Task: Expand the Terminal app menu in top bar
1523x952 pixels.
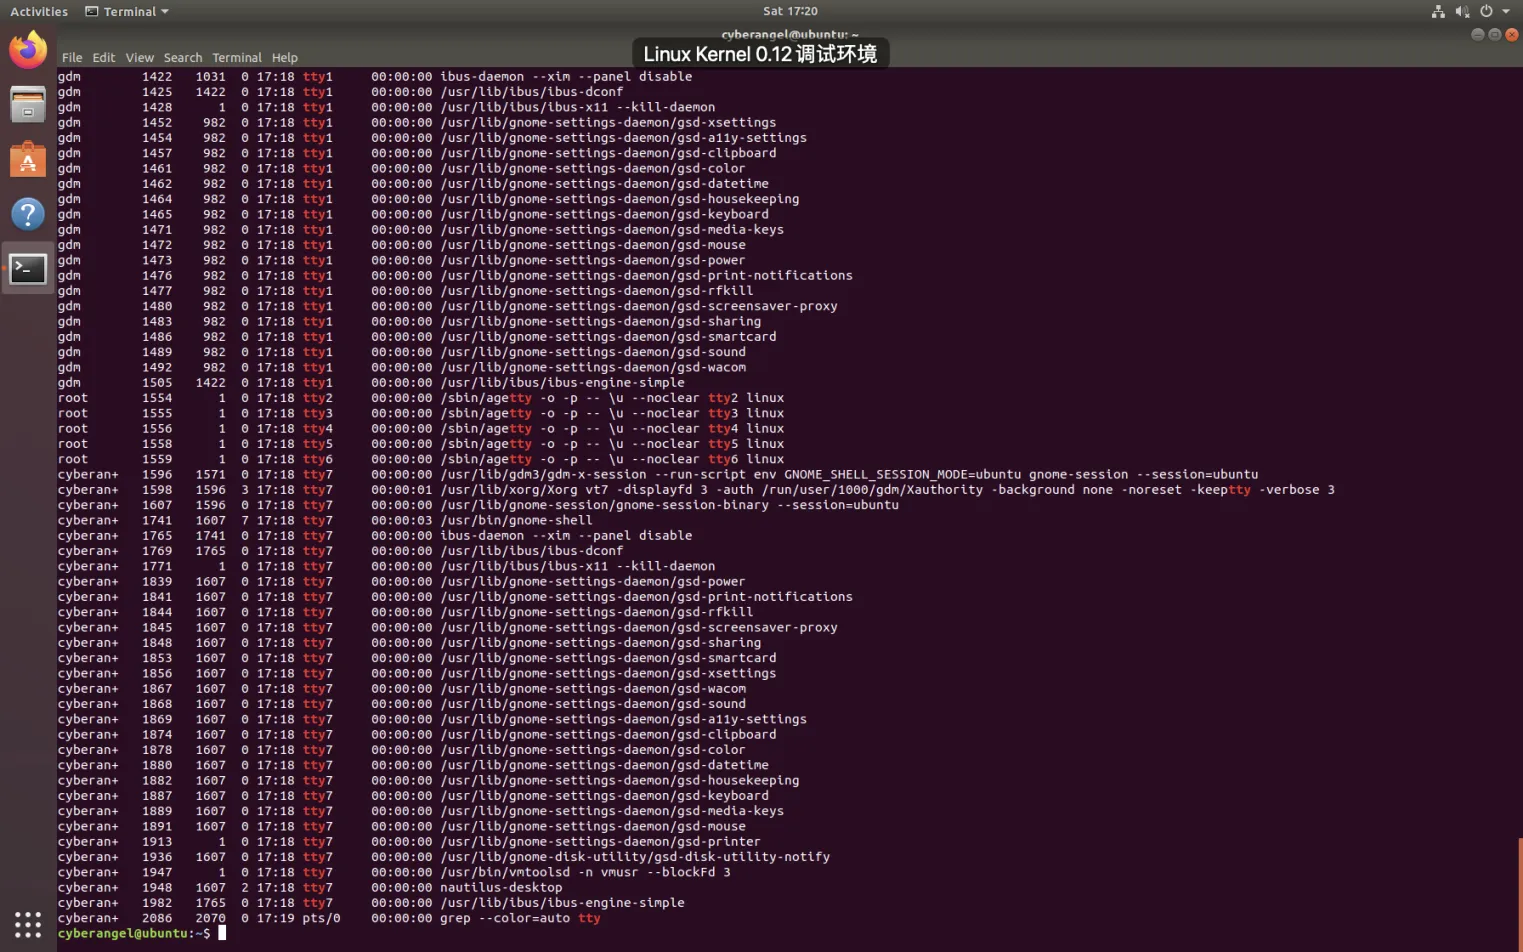Action: [x=127, y=11]
